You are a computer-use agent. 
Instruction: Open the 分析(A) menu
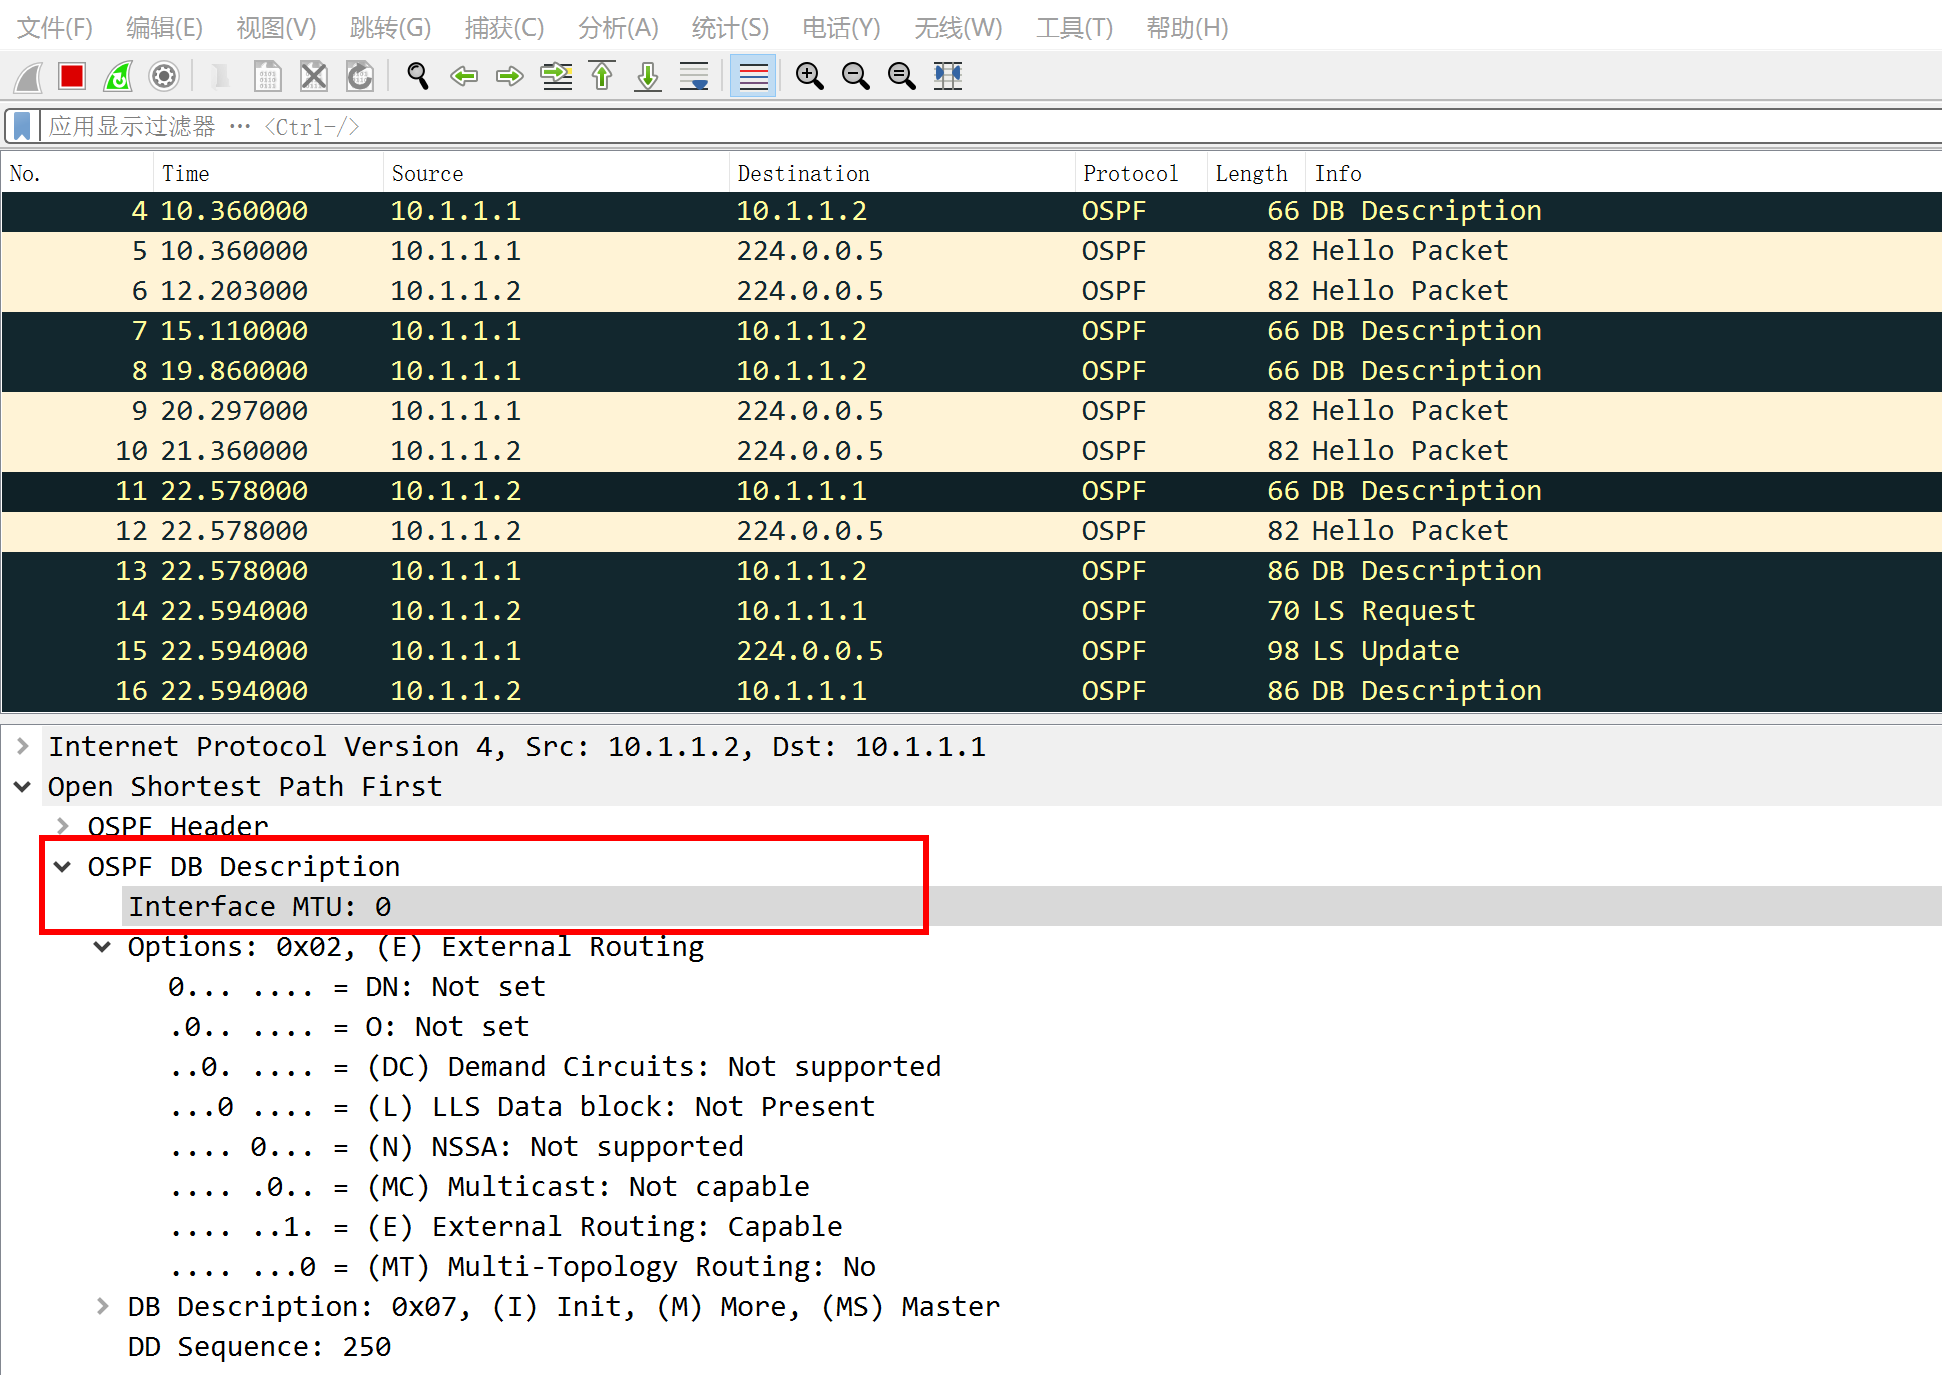[618, 28]
